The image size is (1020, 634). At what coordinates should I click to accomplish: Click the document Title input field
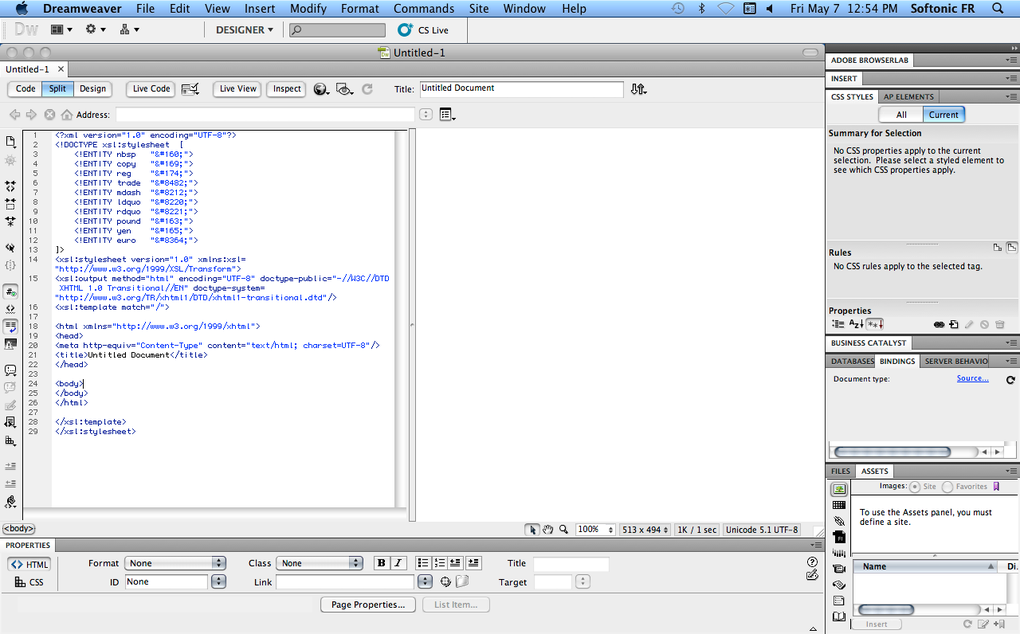(521, 89)
